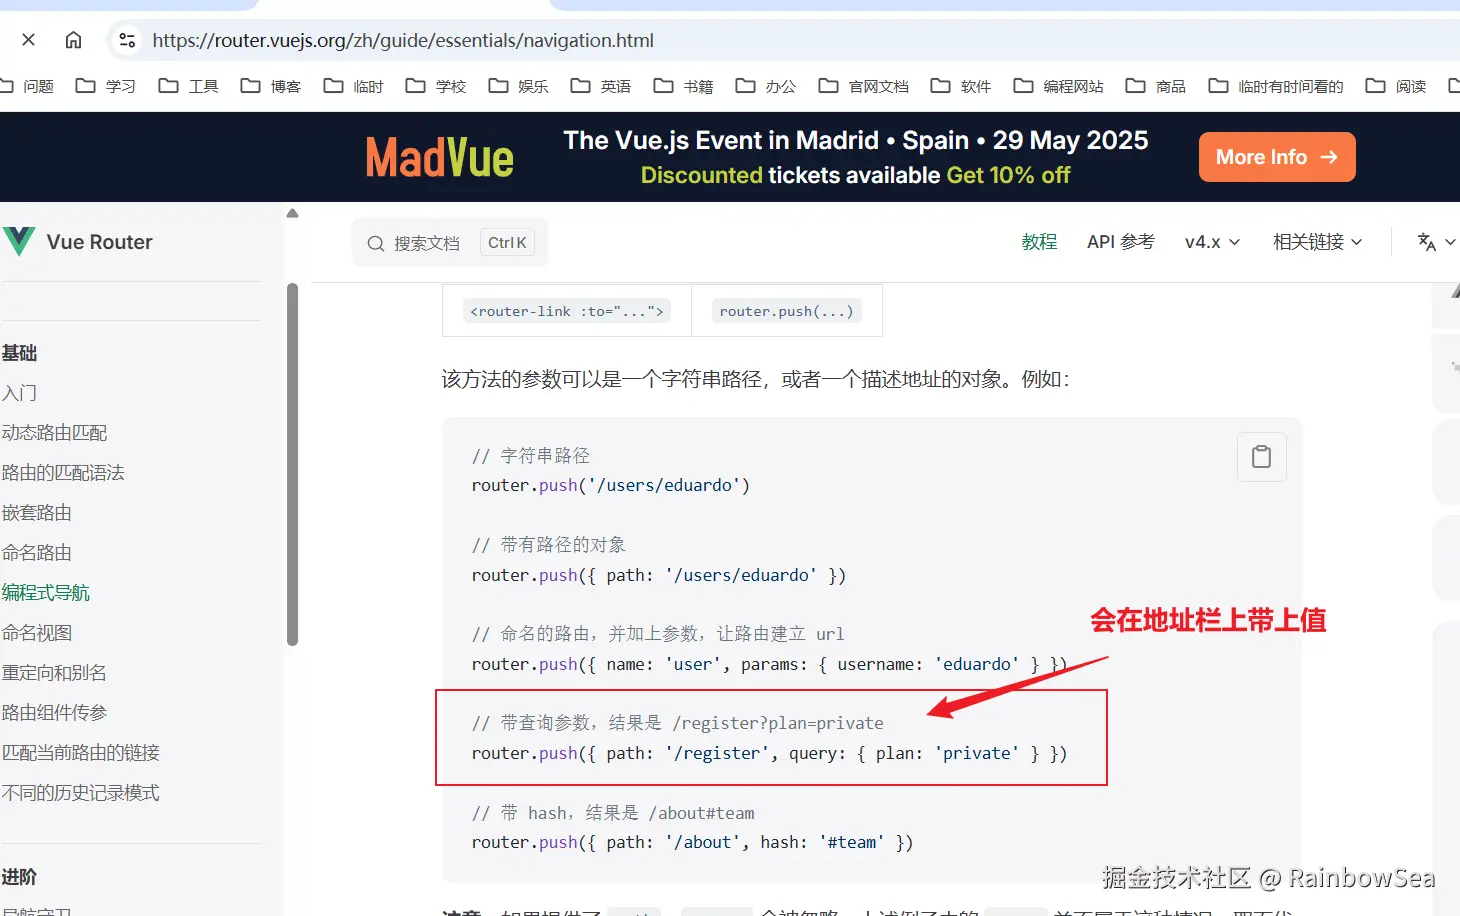The width and height of the screenshot is (1460, 916).
Task: Open the 娱乐 bookmark folder
Action: point(519,86)
